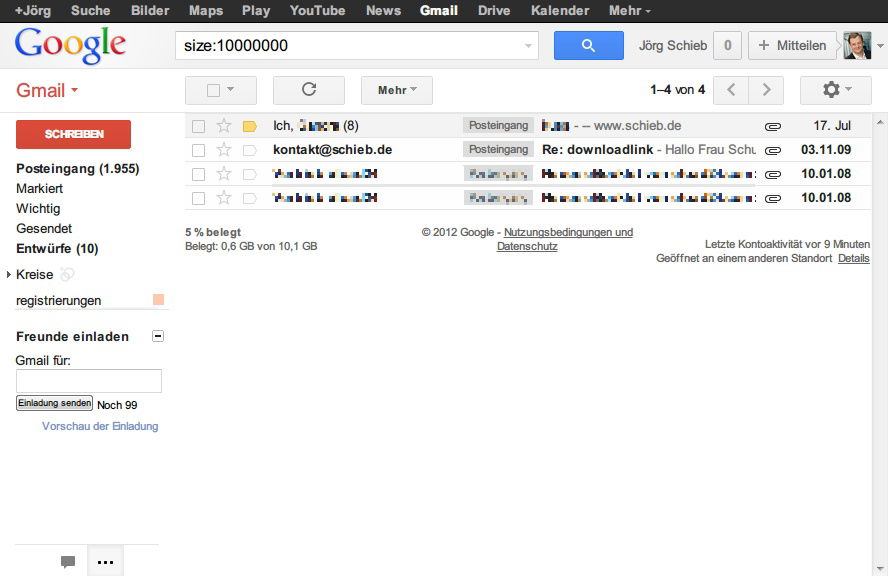
Task: Toggle importance marker on 17. Jul conversation
Action: point(250,126)
